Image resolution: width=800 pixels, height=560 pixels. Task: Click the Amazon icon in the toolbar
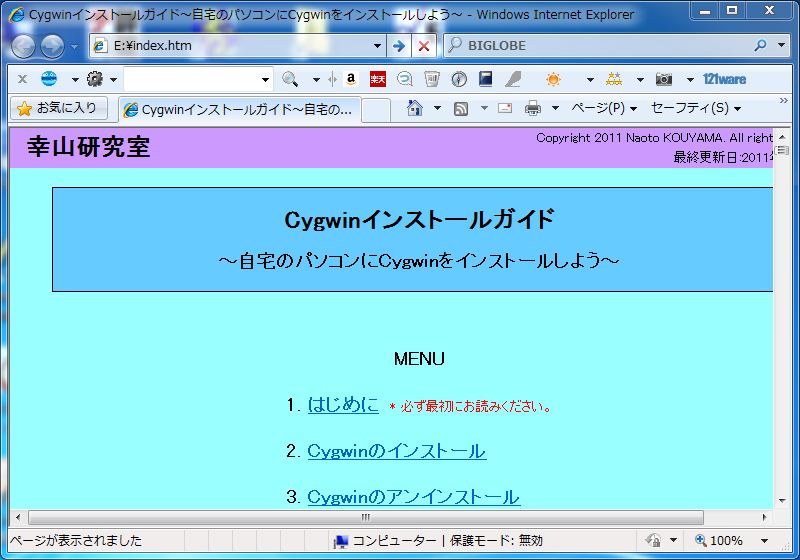(x=351, y=79)
